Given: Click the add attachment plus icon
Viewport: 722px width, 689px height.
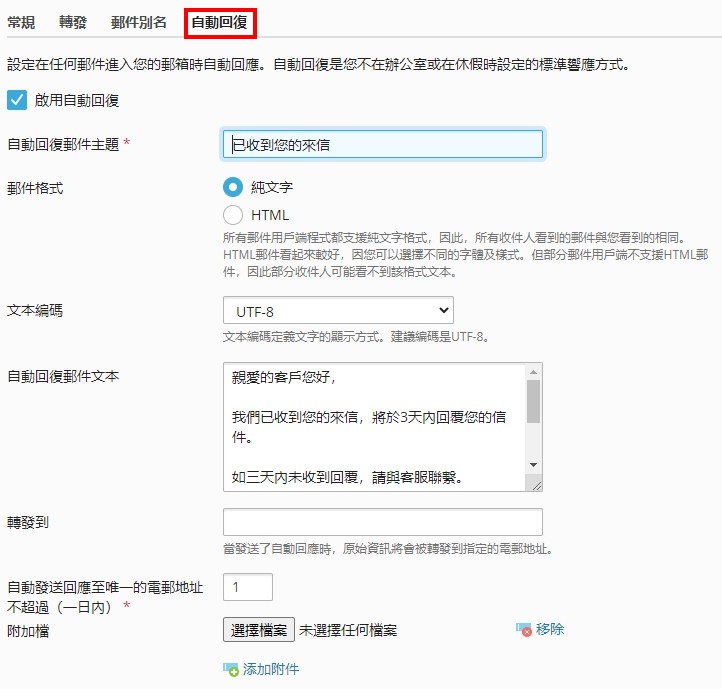Looking at the screenshot, I should pyautogui.click(x=231, y=669).
